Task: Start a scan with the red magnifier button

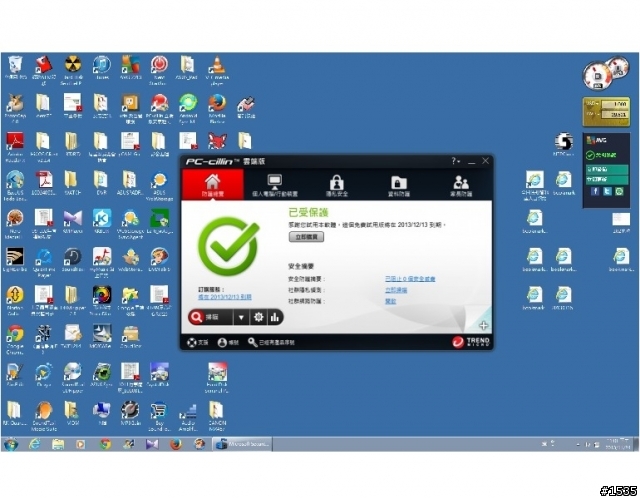Action: (211, 317)
